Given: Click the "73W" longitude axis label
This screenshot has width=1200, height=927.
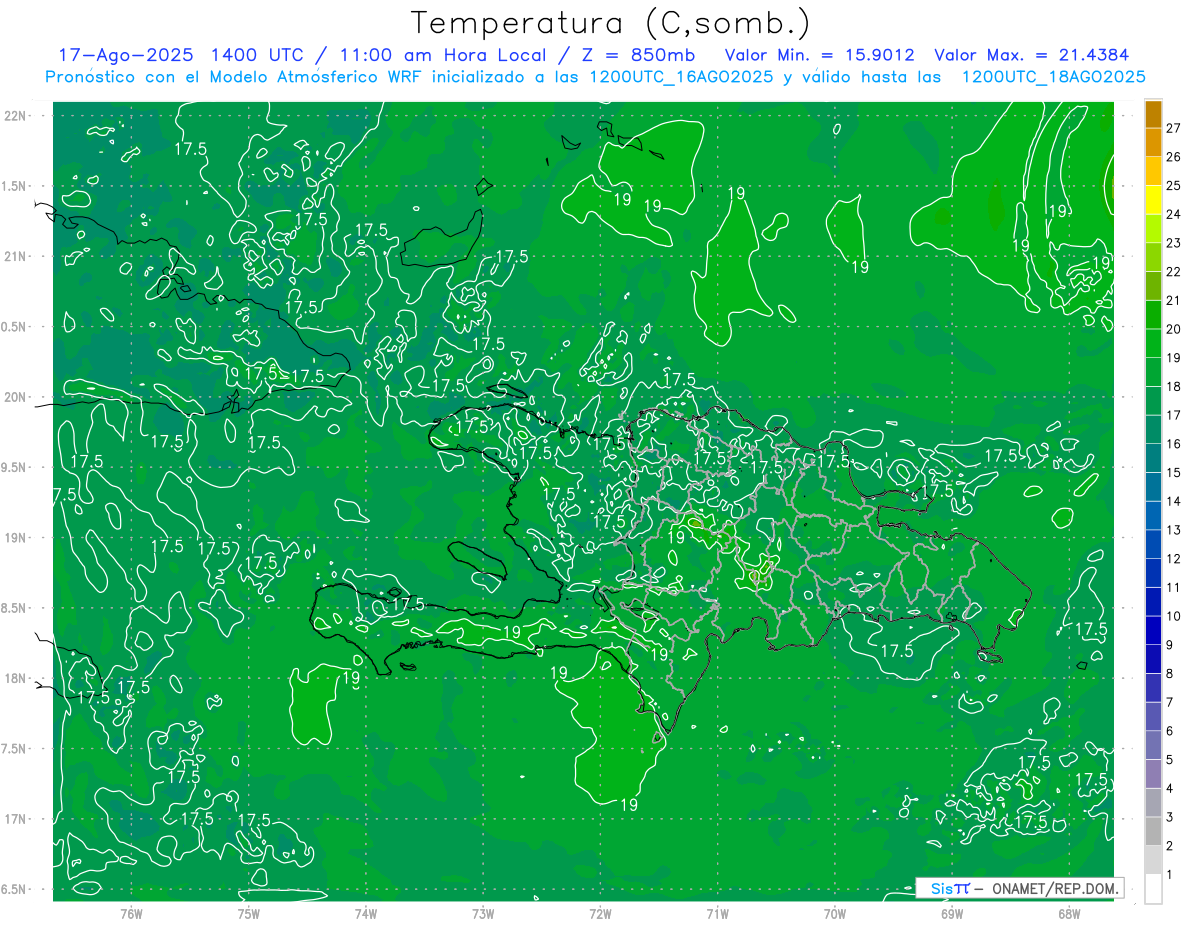Looking at the screenshot, I should 483,914.
